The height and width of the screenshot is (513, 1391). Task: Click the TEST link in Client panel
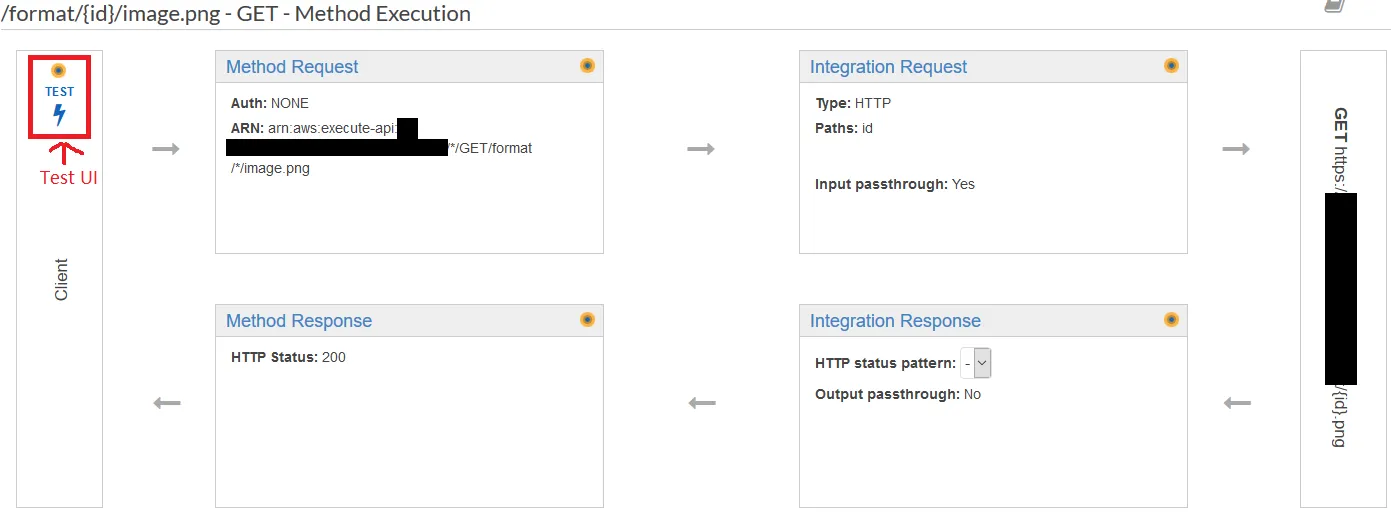59,92
